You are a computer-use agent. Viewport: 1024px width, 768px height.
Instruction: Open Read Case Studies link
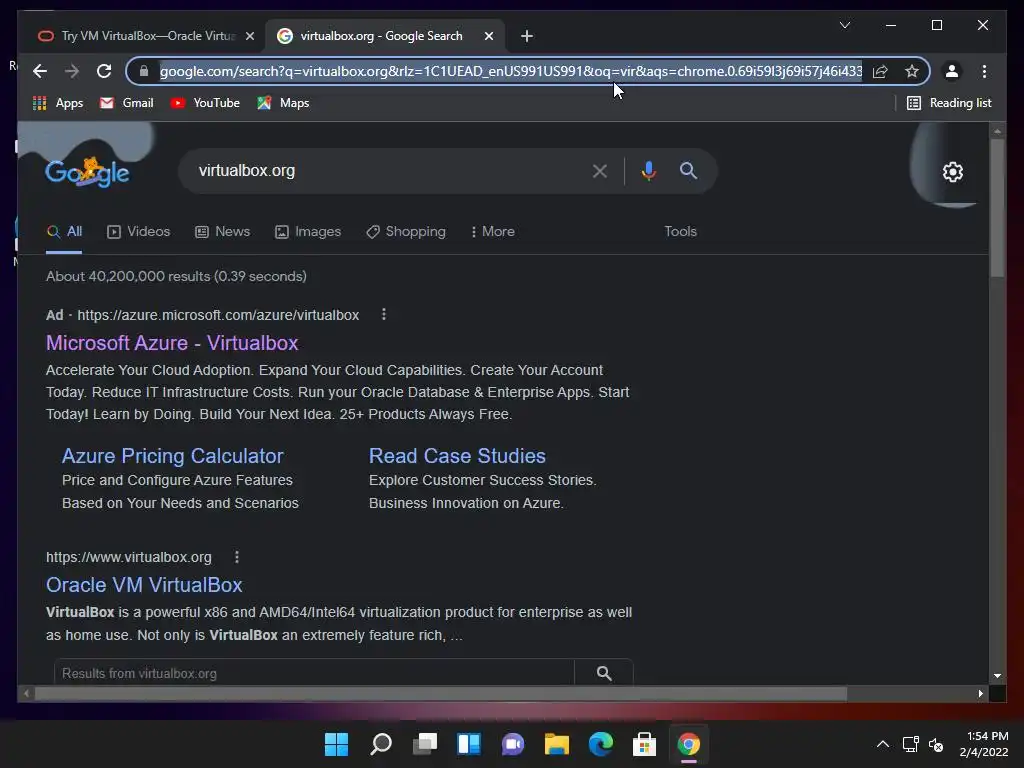coord(457,456)
